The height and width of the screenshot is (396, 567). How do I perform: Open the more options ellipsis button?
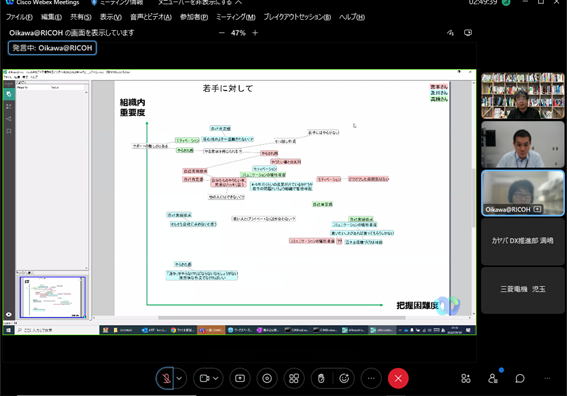click(371, 378)
